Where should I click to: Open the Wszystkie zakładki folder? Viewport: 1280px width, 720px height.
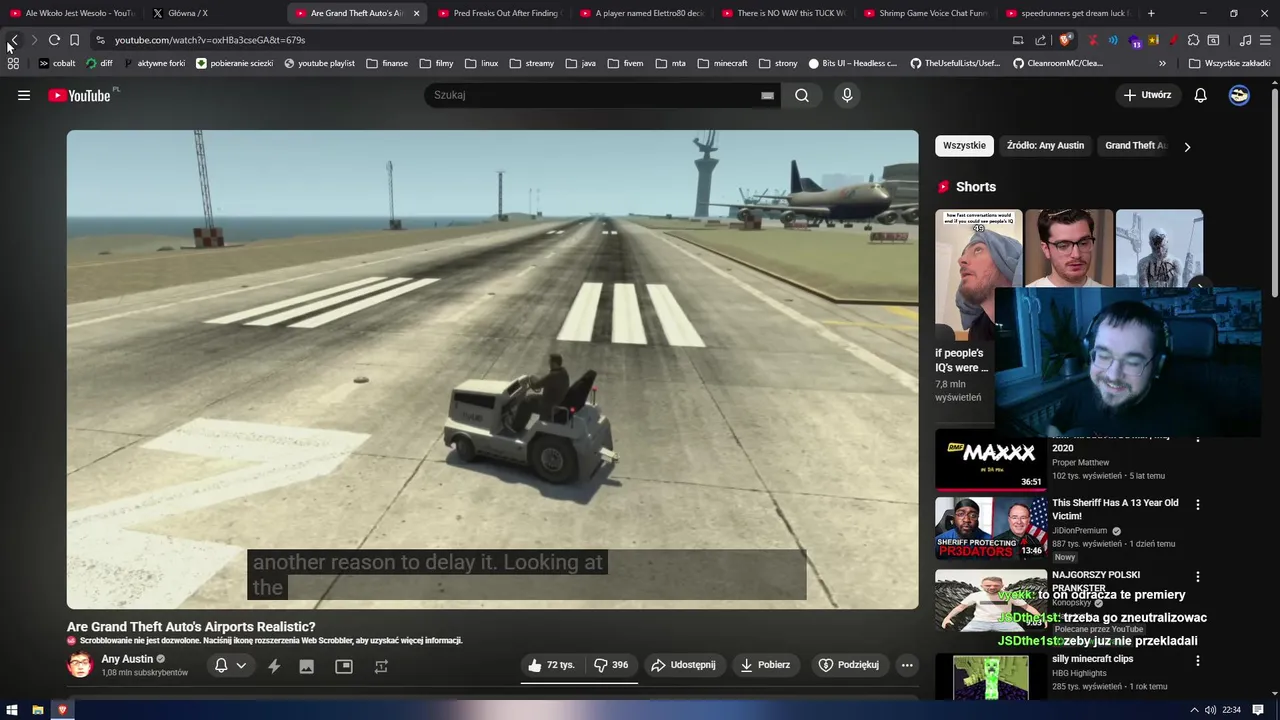pos(1230,63)
